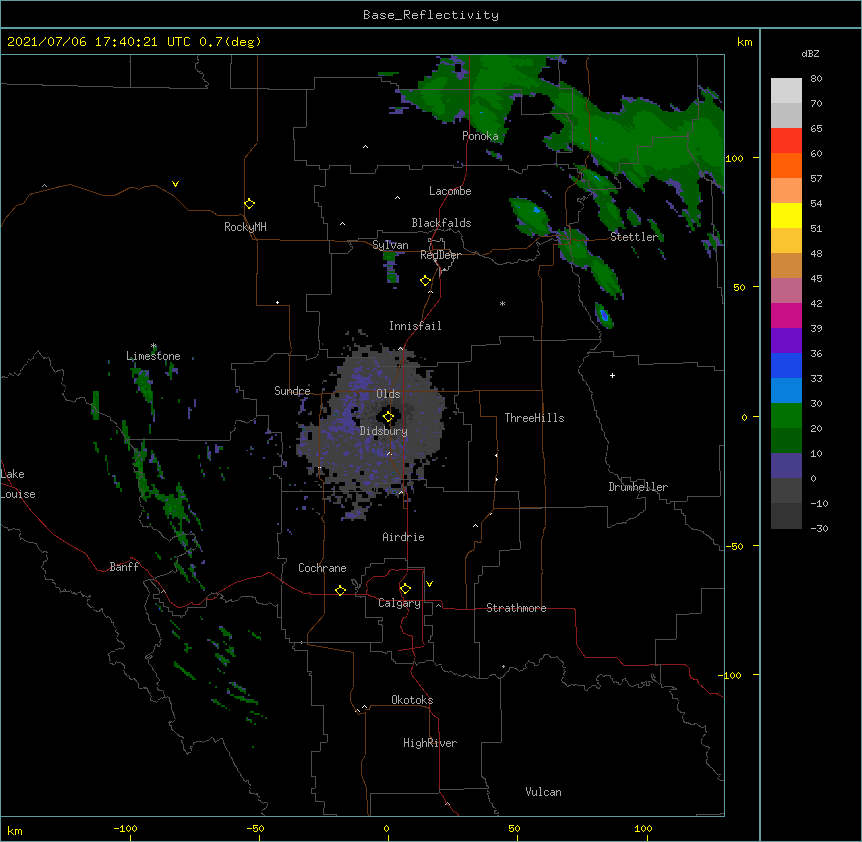Click the Innisfail label
This screenshot has height=842, width=862.
coord(415,326)
